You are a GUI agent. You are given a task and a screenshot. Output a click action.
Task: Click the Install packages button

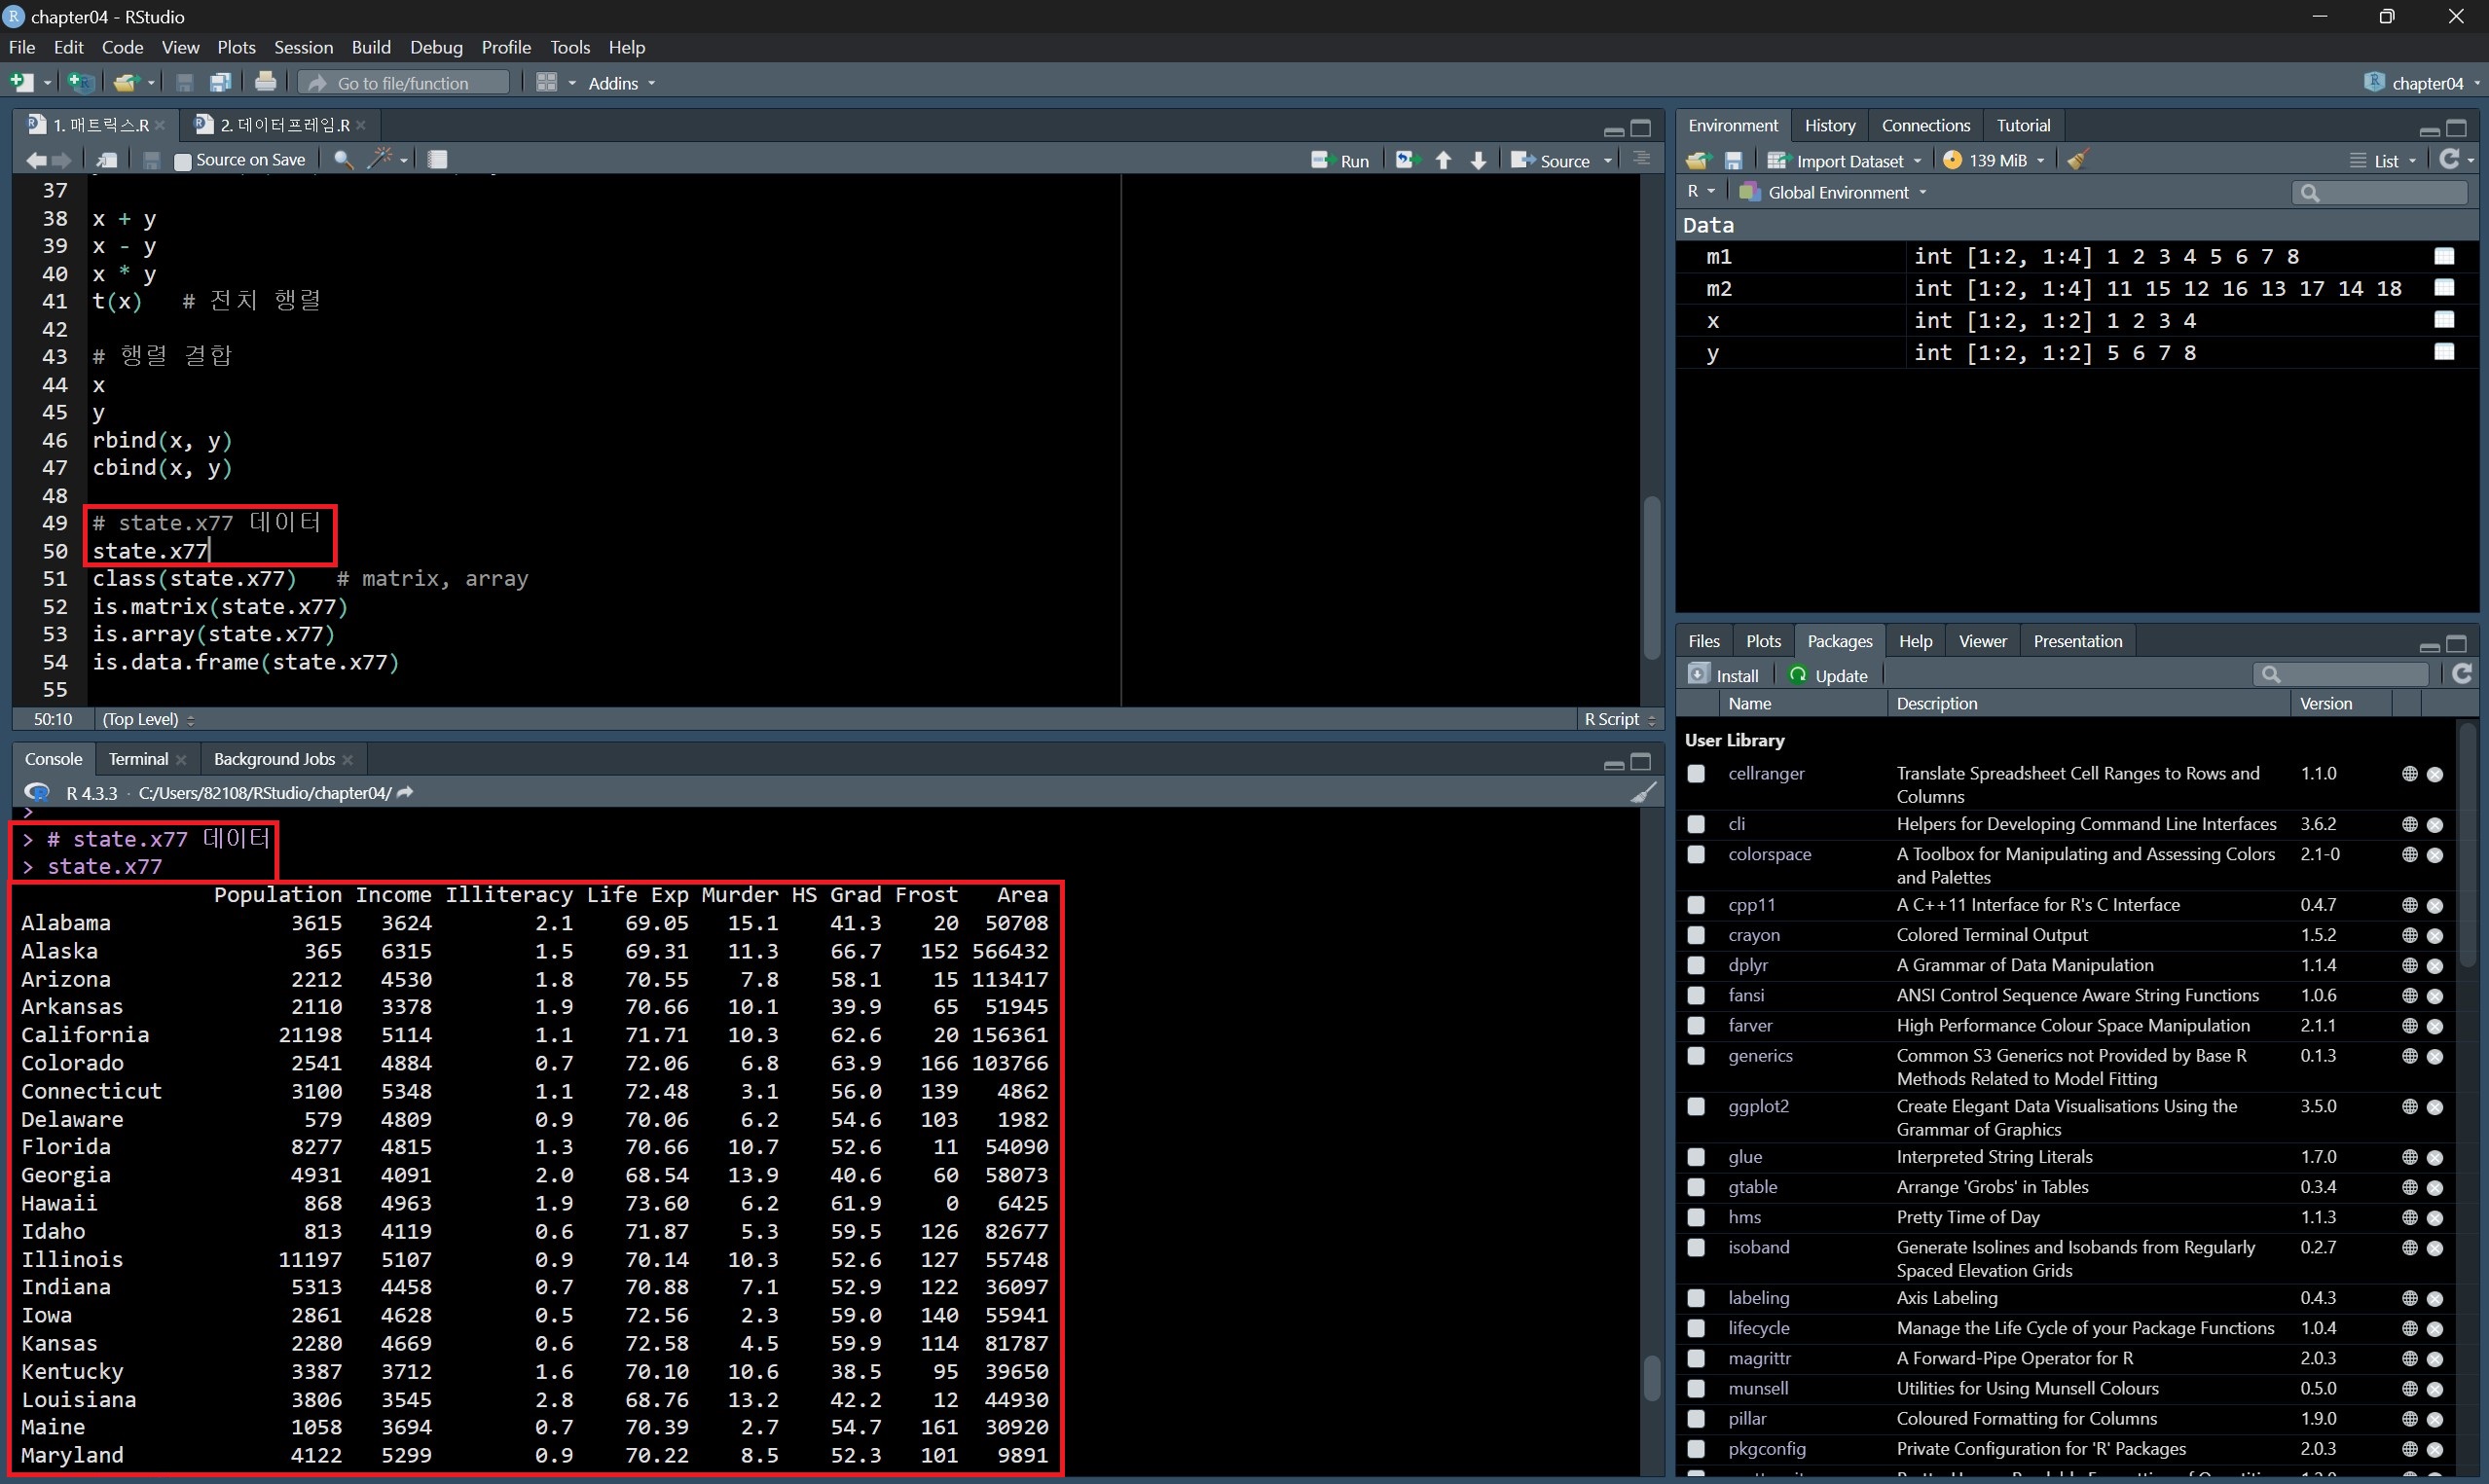click(x=1723, y=675)
